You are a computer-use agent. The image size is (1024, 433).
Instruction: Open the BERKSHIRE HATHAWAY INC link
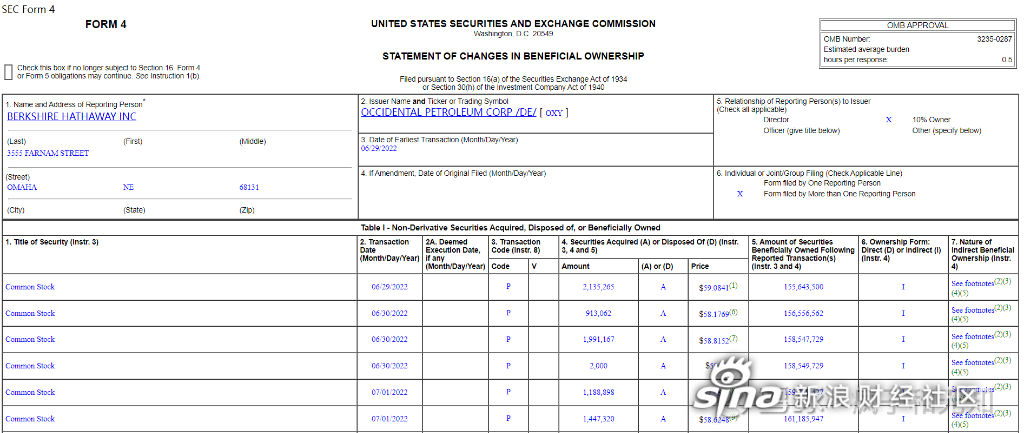tap(72, 117)
